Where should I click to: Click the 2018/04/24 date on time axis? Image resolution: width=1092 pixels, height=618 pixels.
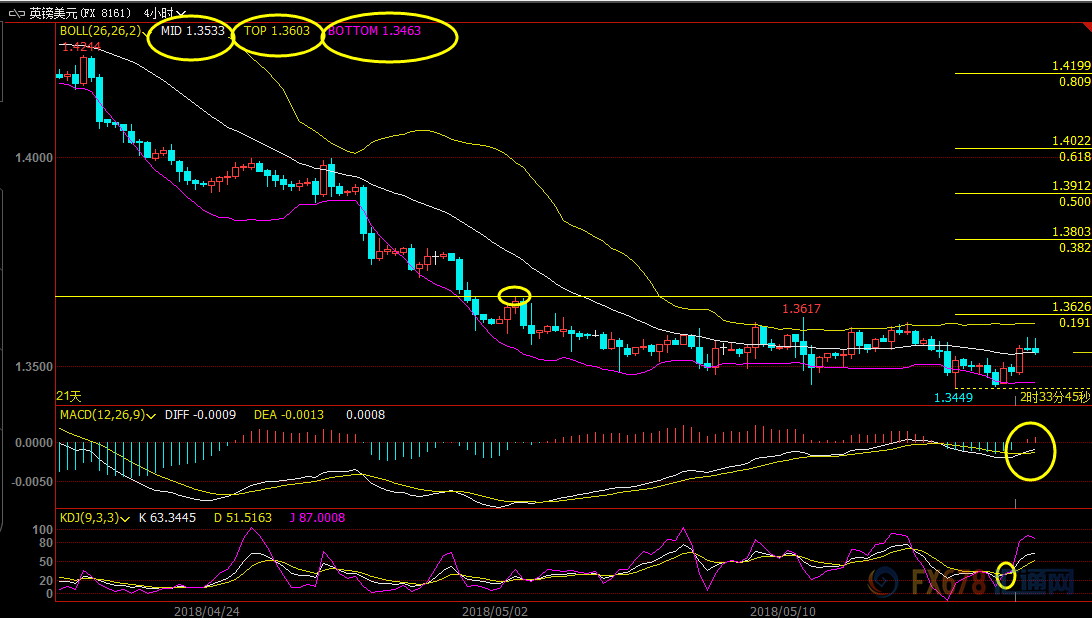click(205, 609)
